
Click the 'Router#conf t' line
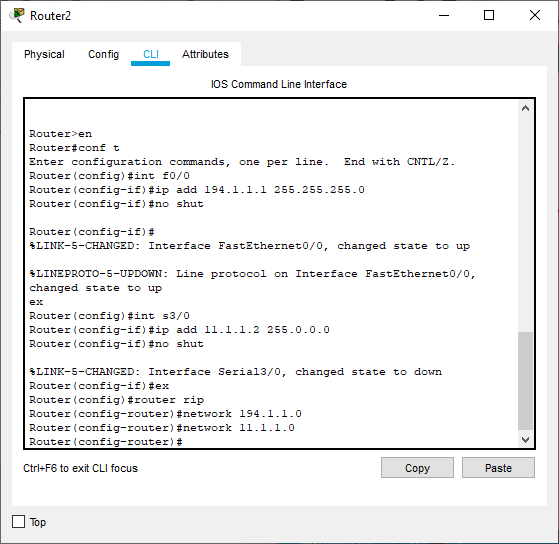[x=75, y=148]
